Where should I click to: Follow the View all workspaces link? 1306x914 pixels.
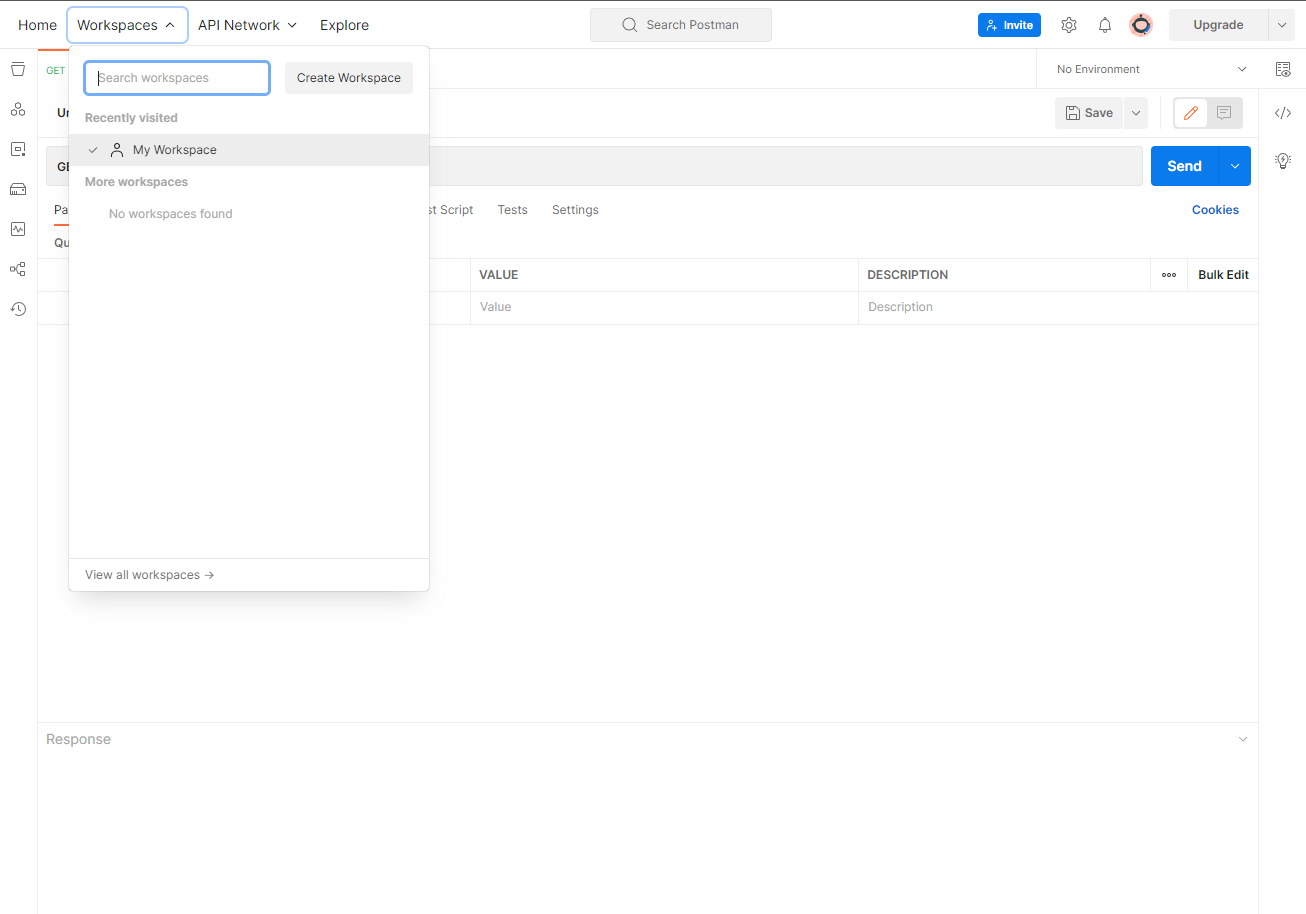click(150, 575)
